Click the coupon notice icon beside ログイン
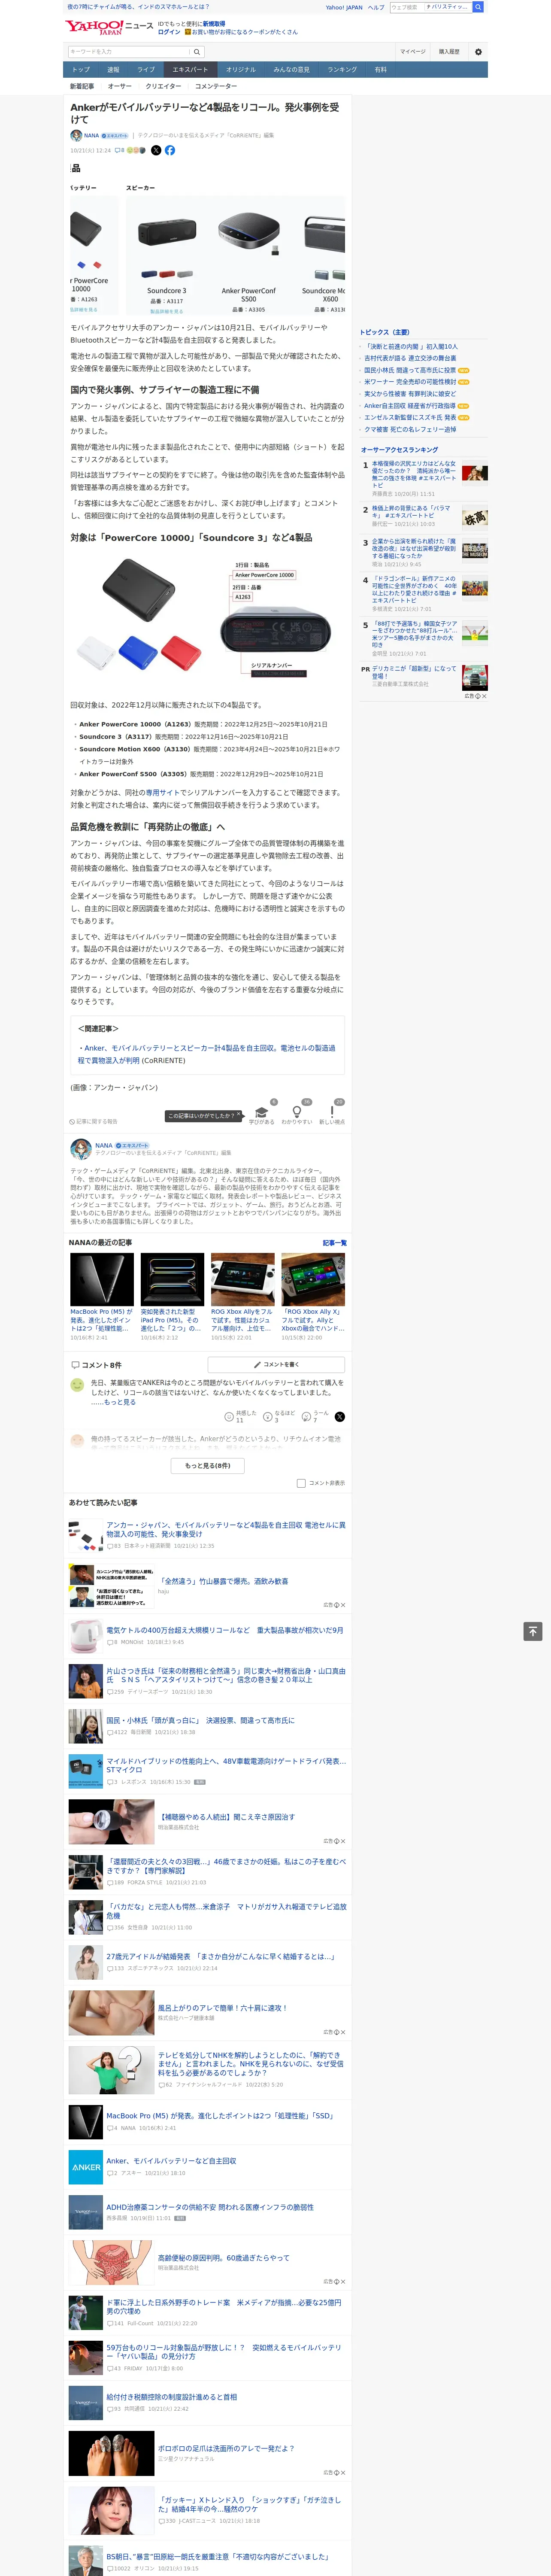The width and height of the screenshot is (551, 2576). pos(187,32)
